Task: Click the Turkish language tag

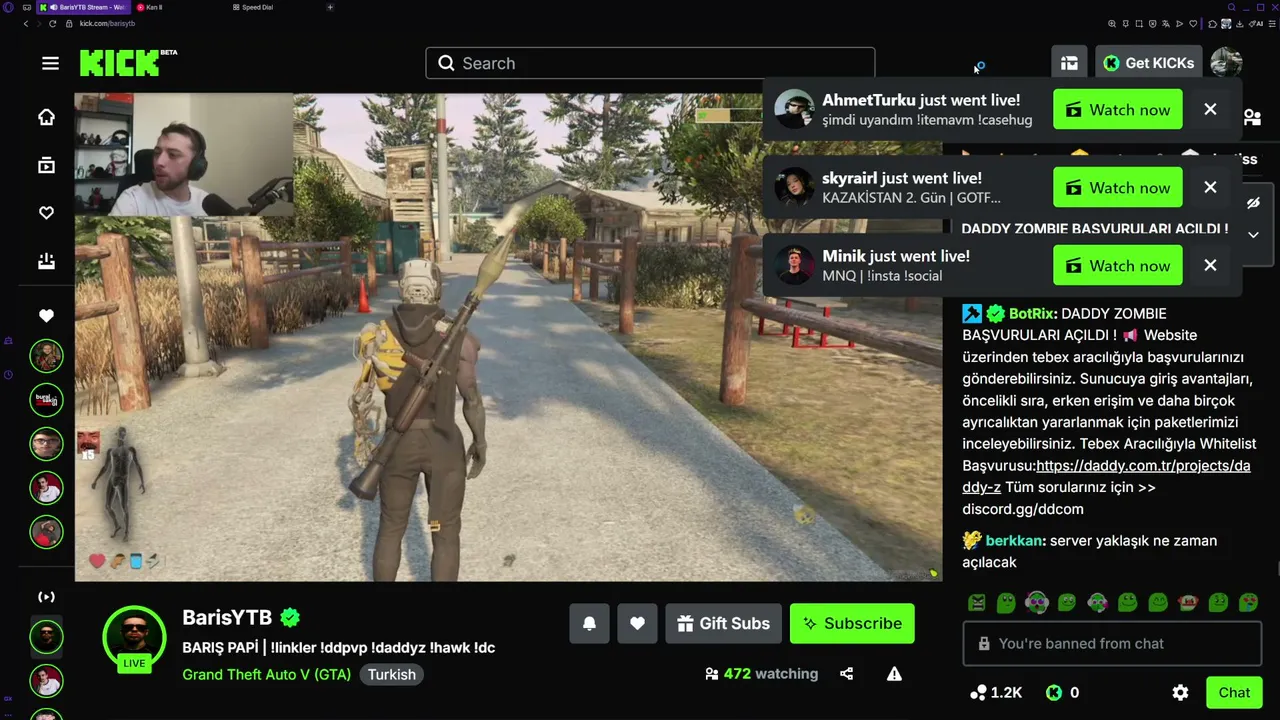Action: click(x=391, y=674)
